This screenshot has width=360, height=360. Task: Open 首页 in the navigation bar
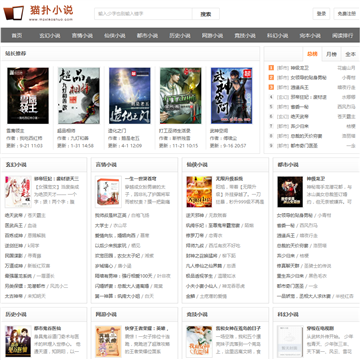[17, 35]
